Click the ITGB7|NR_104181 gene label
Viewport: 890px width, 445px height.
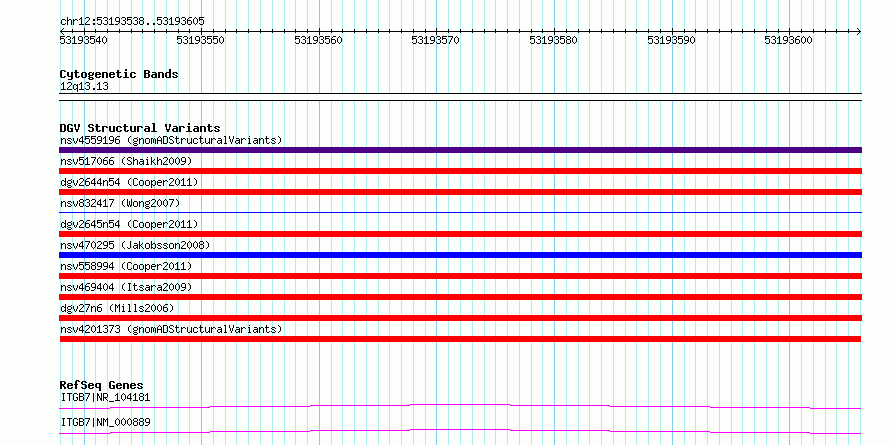(x=105, y=397)
